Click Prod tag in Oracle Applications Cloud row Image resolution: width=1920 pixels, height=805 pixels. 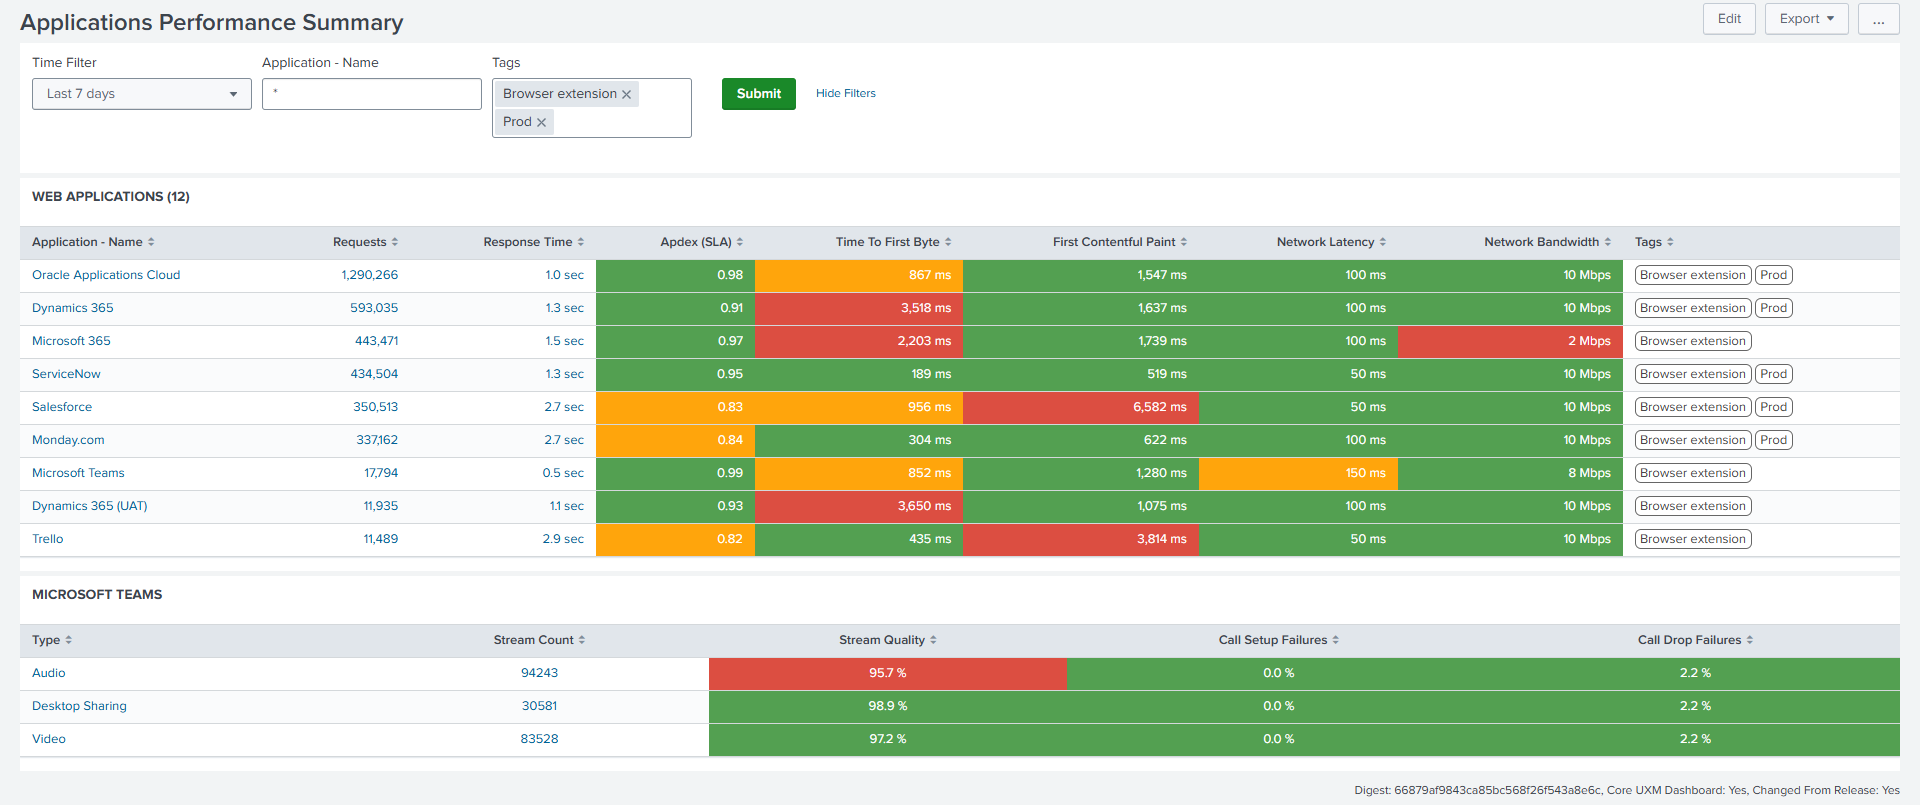click(1774, 275)
